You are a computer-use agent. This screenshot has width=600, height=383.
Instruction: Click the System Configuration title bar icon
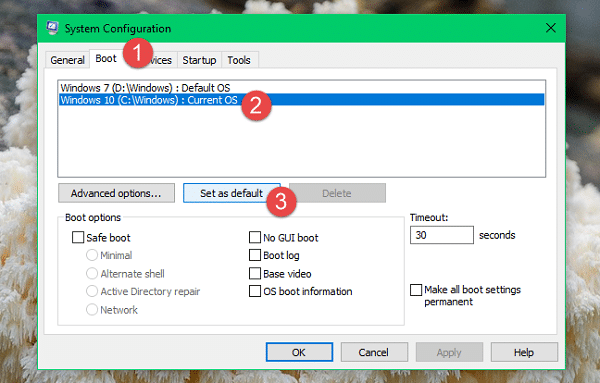click(52, 28)
